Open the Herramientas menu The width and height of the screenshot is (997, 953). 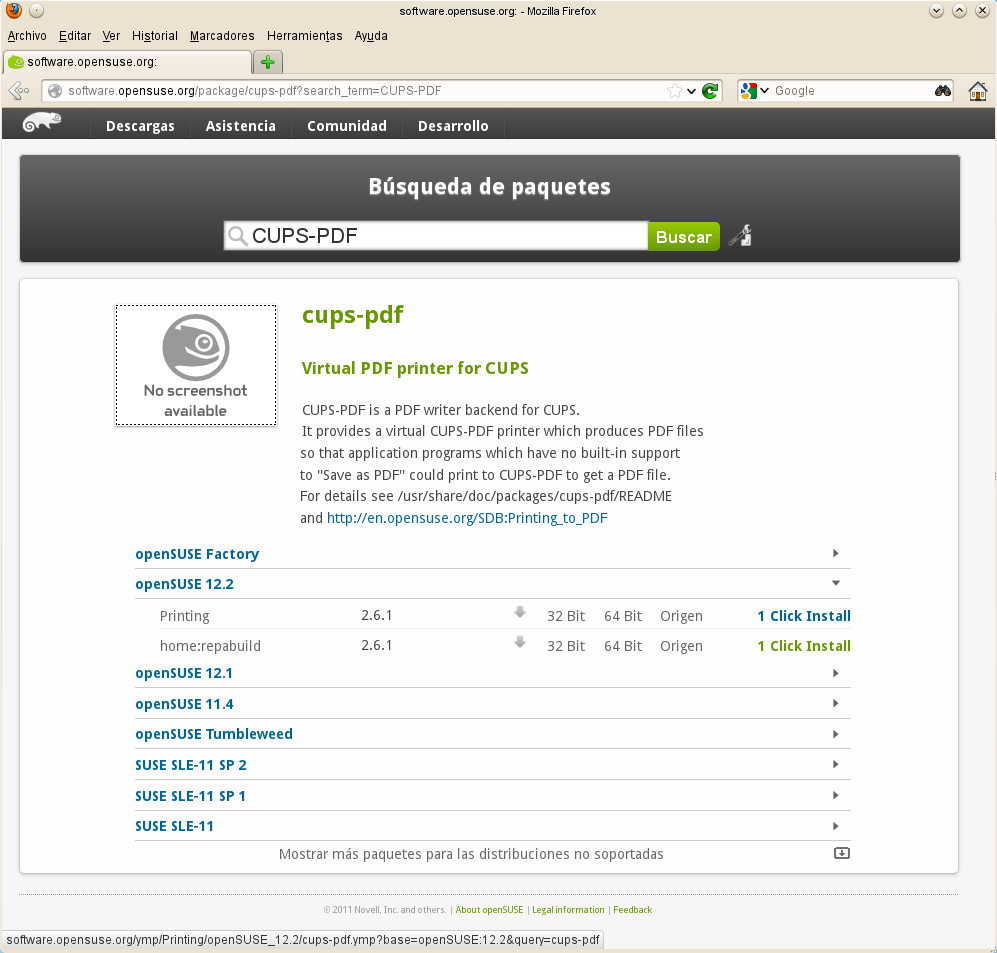click(x=305, y=36)
